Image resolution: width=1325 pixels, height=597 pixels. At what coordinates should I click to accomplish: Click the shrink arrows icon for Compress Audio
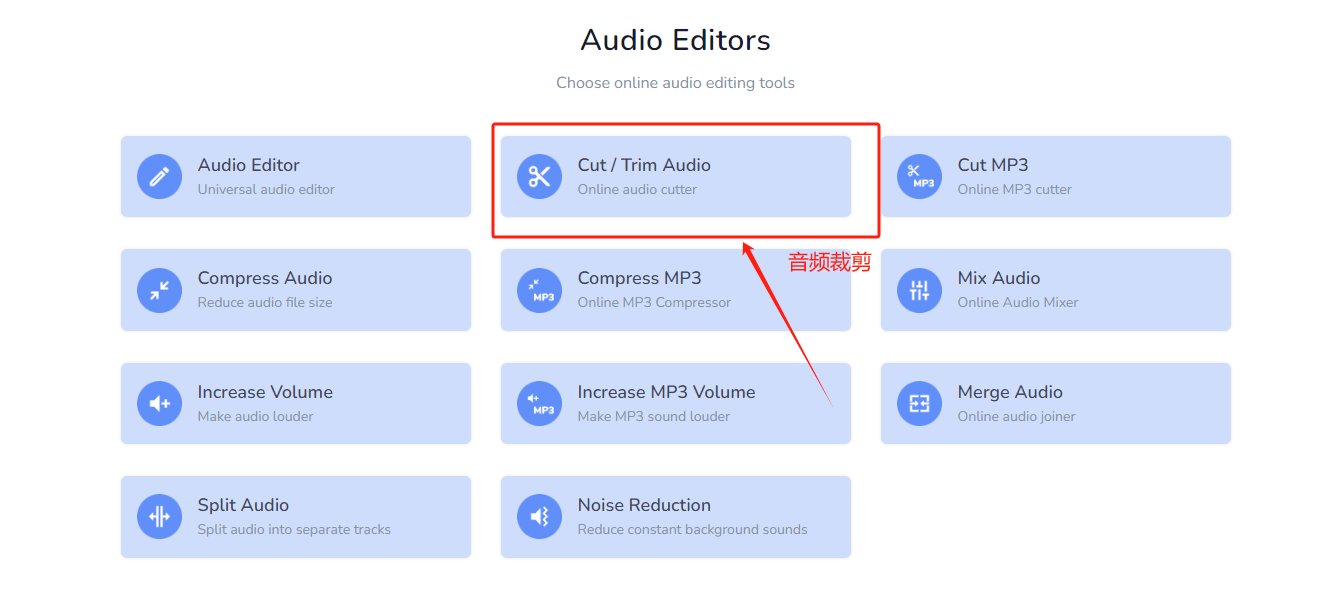pyautogui.click(x=159, y=290)
